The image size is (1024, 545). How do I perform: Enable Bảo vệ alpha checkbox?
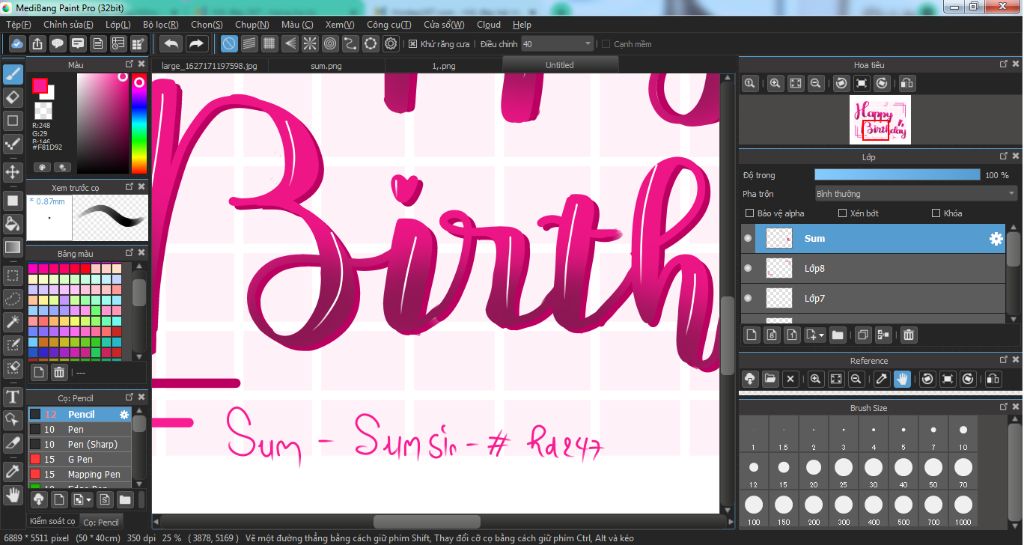(750, 213)
